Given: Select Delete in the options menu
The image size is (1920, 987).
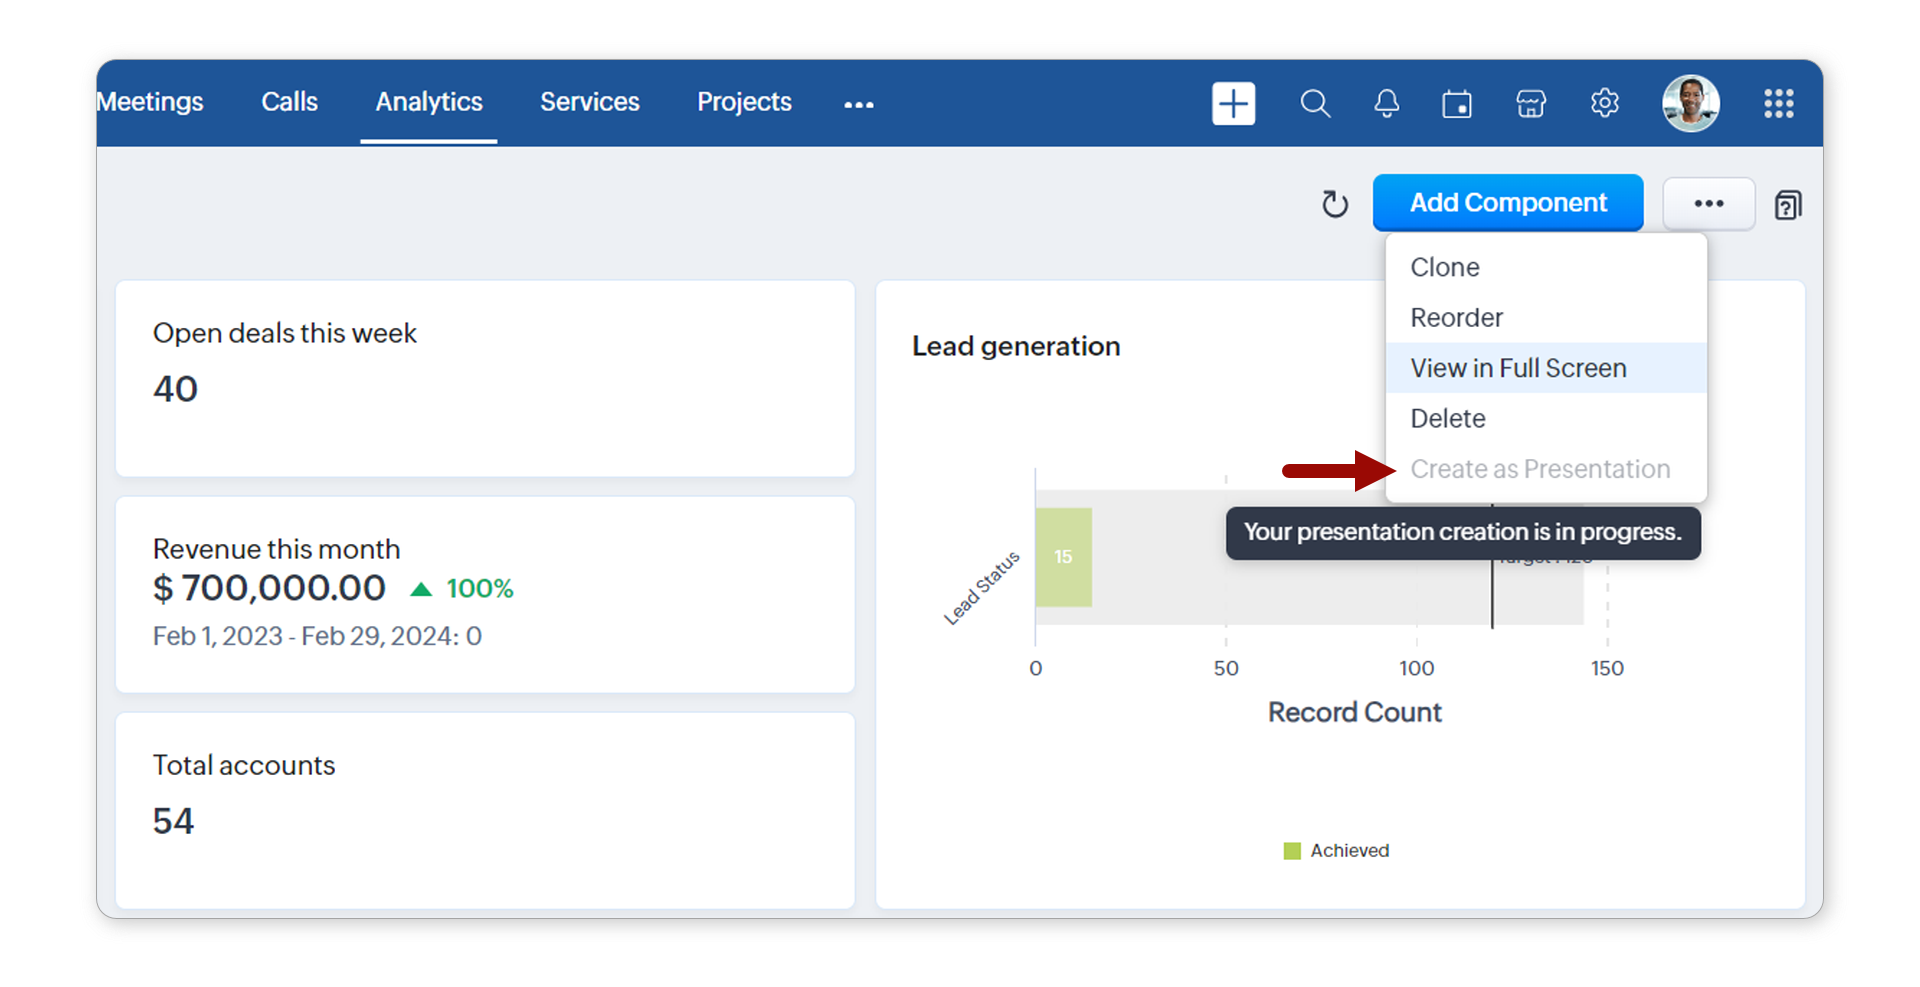Looking at the screenshot, I should point(1447,418).
